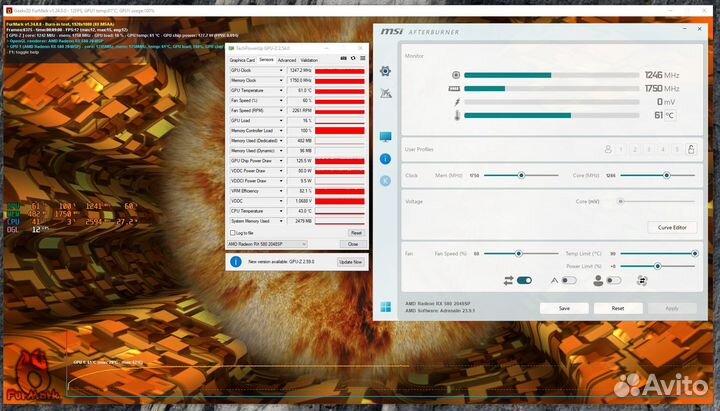Click the core clock icon in Afterburner Monitor
This screenshot has height=411, width=720.
tap(456, 75)
